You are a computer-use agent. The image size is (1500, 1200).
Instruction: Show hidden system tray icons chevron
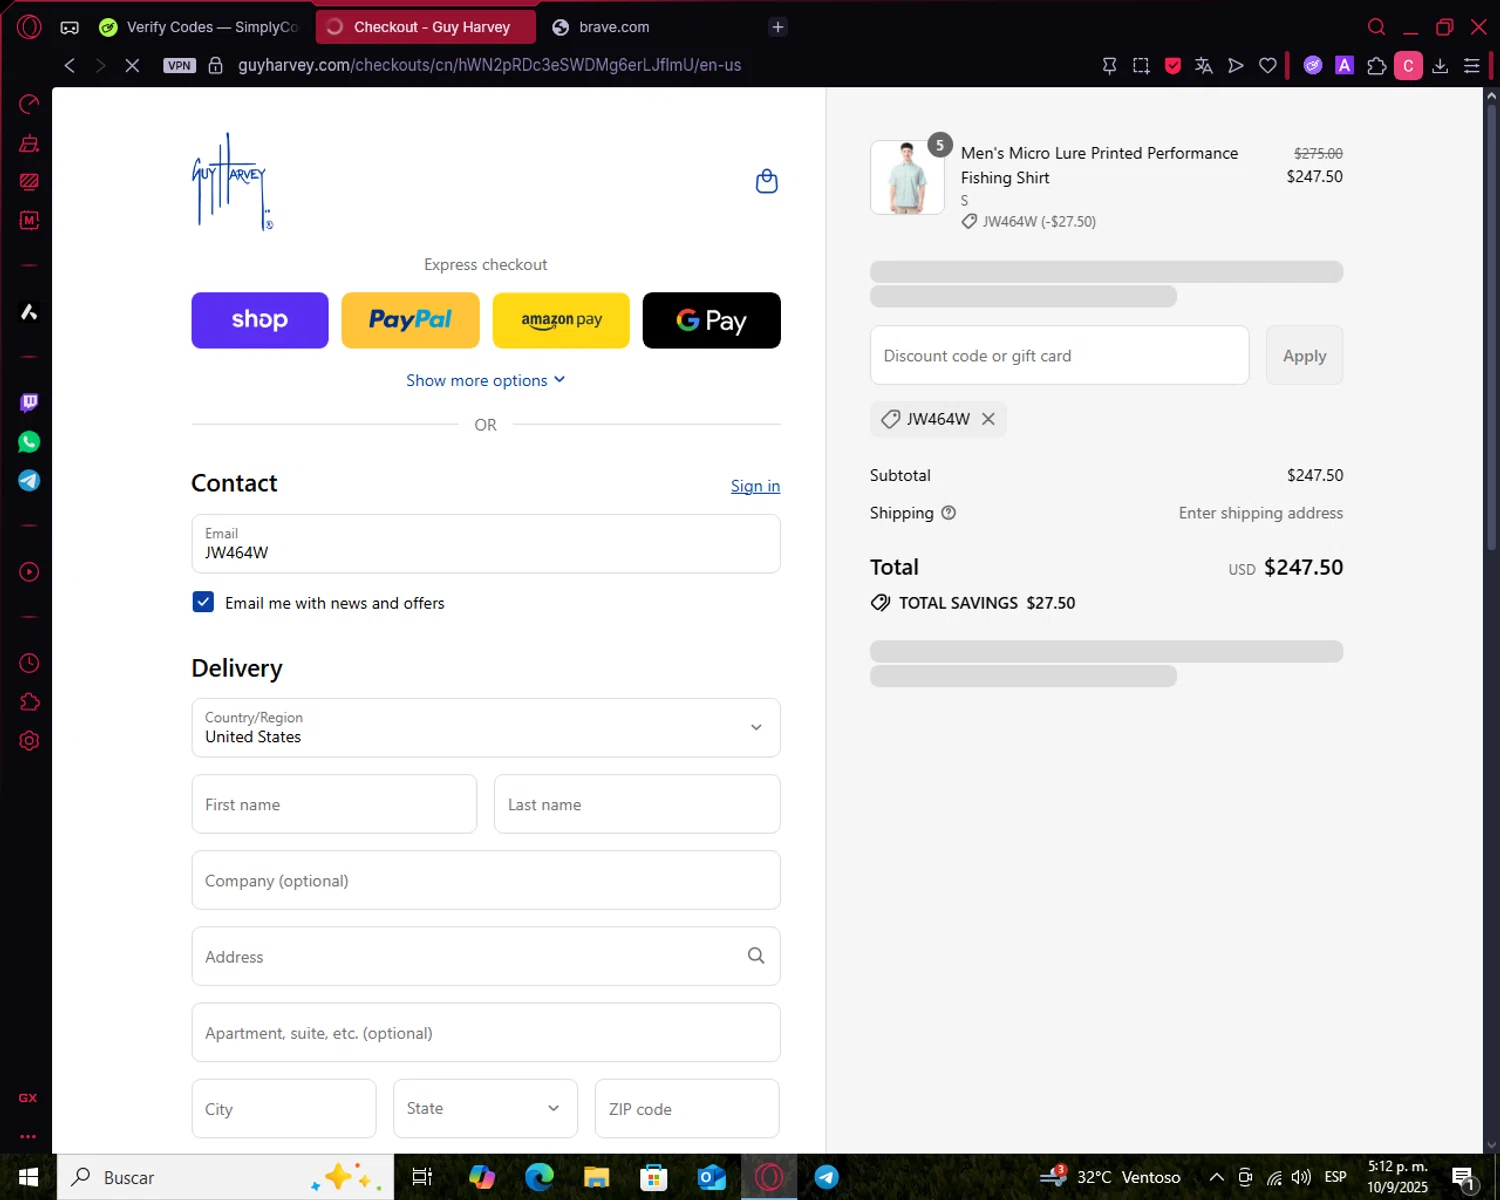pos(1217,1177)
